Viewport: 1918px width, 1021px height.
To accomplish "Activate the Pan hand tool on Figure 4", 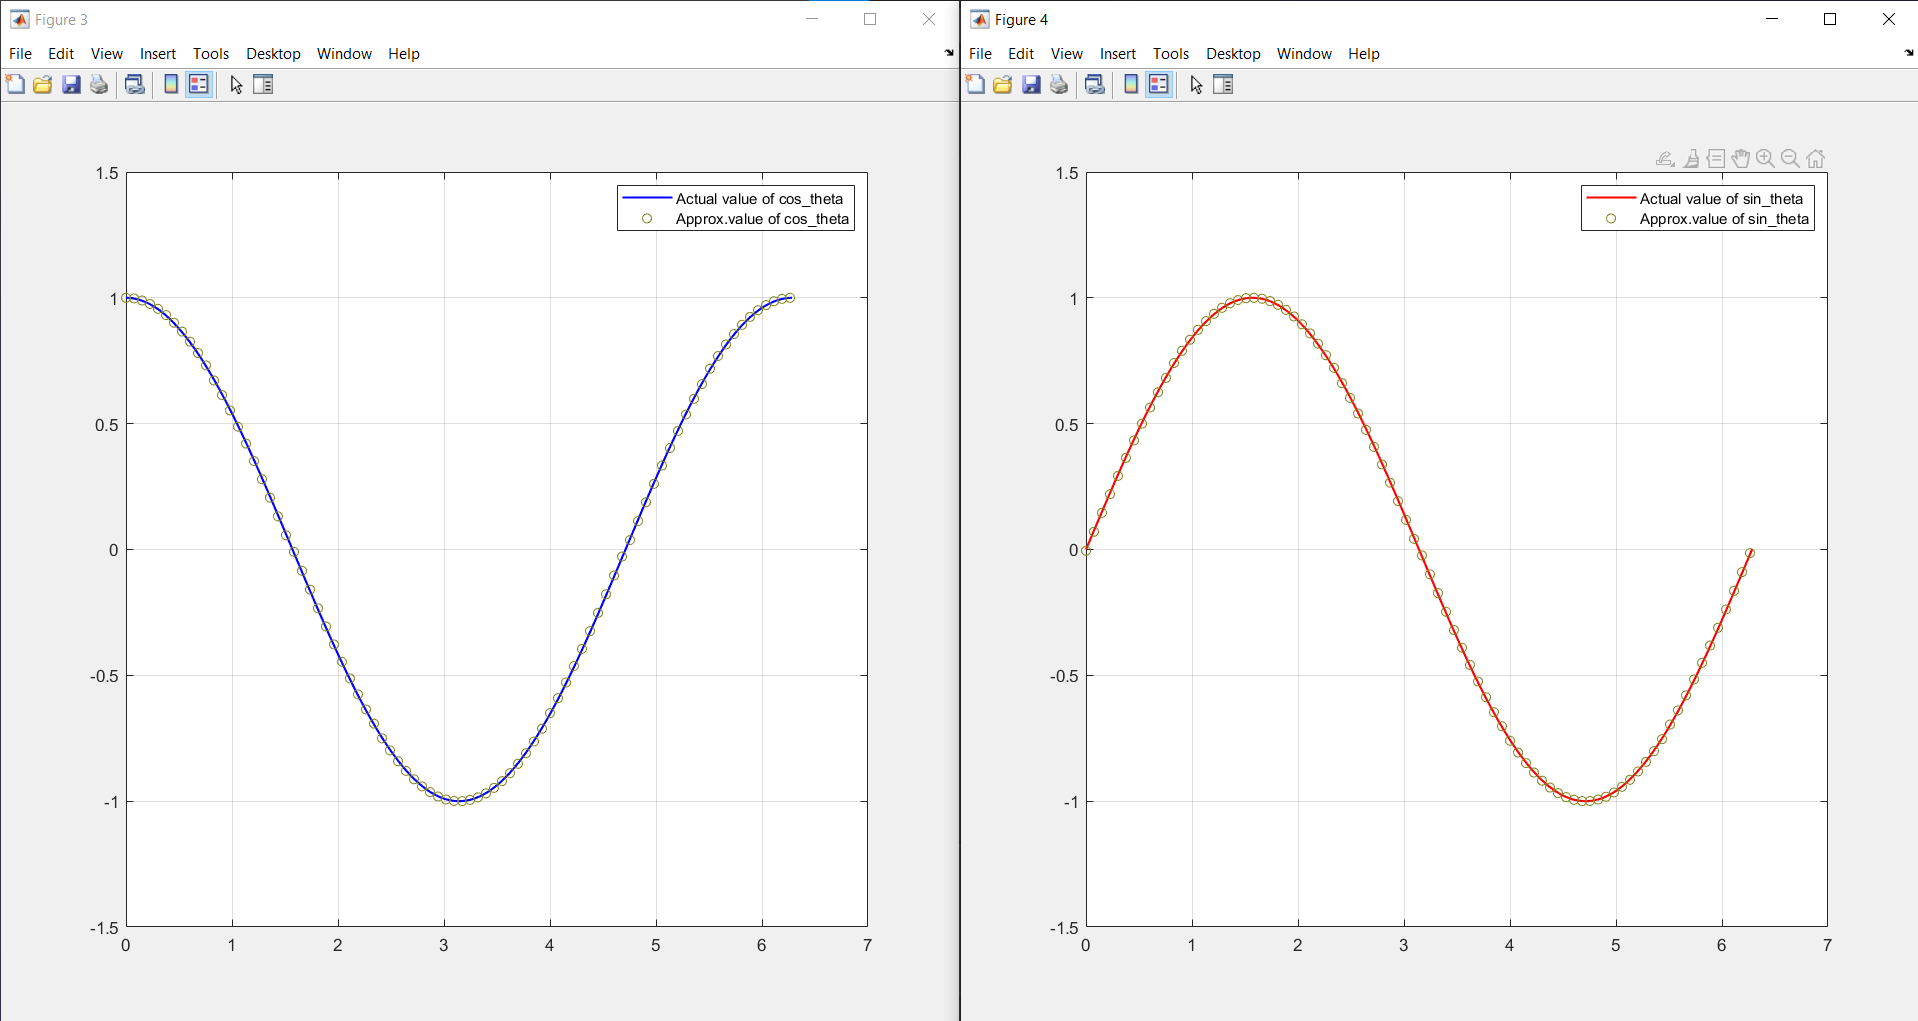I will pos(1741,158).
